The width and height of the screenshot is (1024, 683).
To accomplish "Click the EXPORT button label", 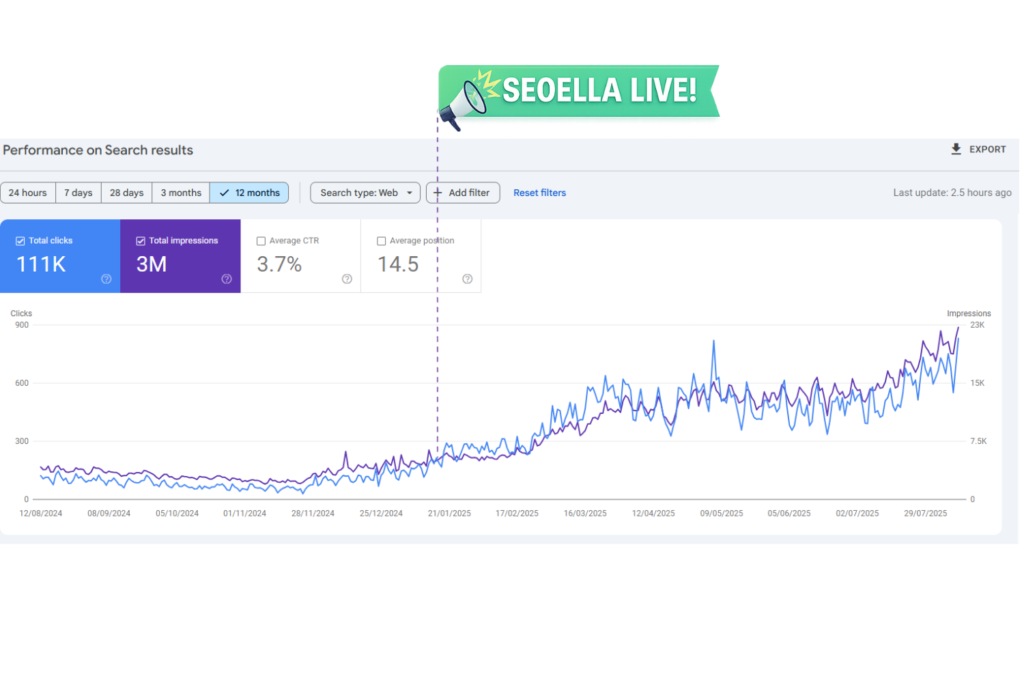I will [x=988, y=150].
